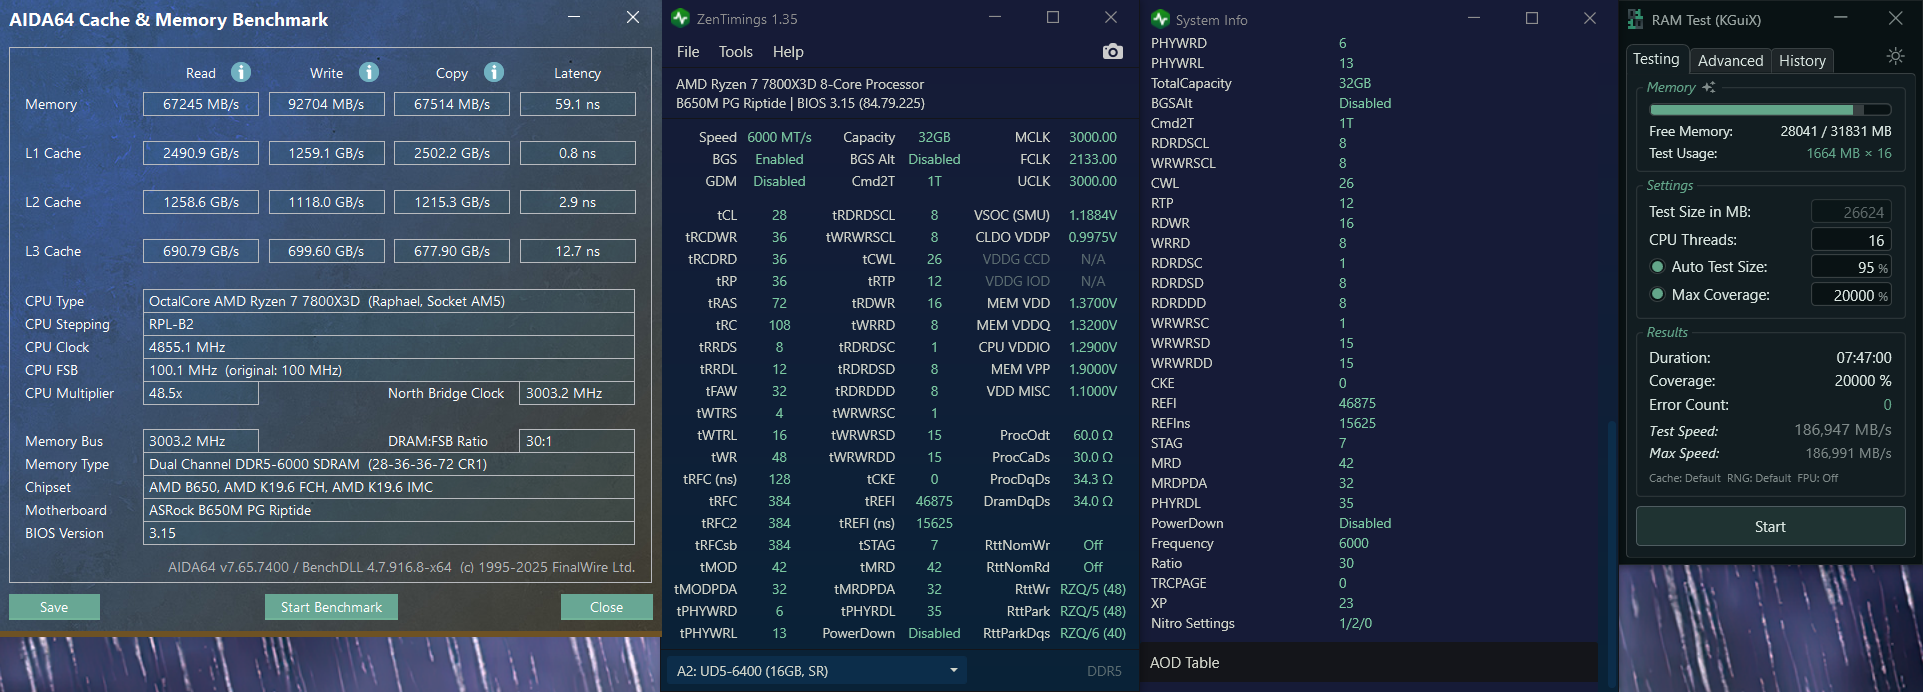The width and height of the screenshot is (1923, 692).
Task: Click the VSOC (SMU) voltage 1.1884V
Action: click(x=1093, y=215)
